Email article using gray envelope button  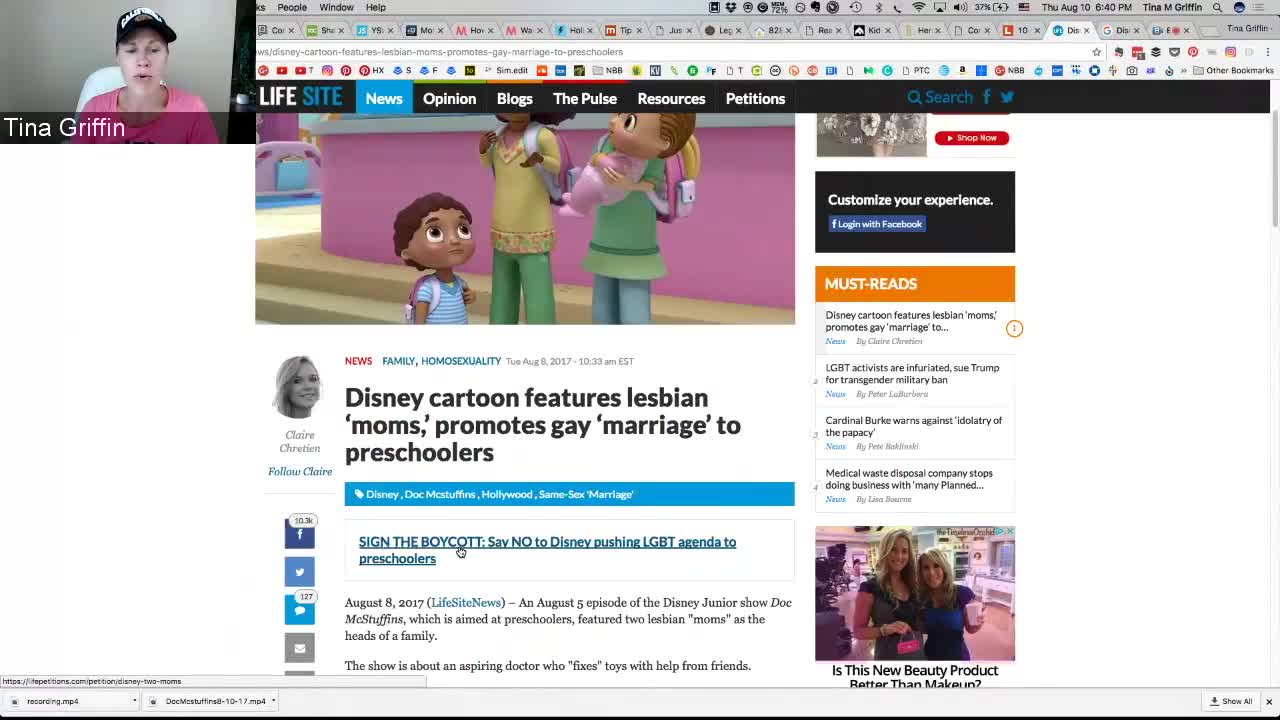click(299, 648)
